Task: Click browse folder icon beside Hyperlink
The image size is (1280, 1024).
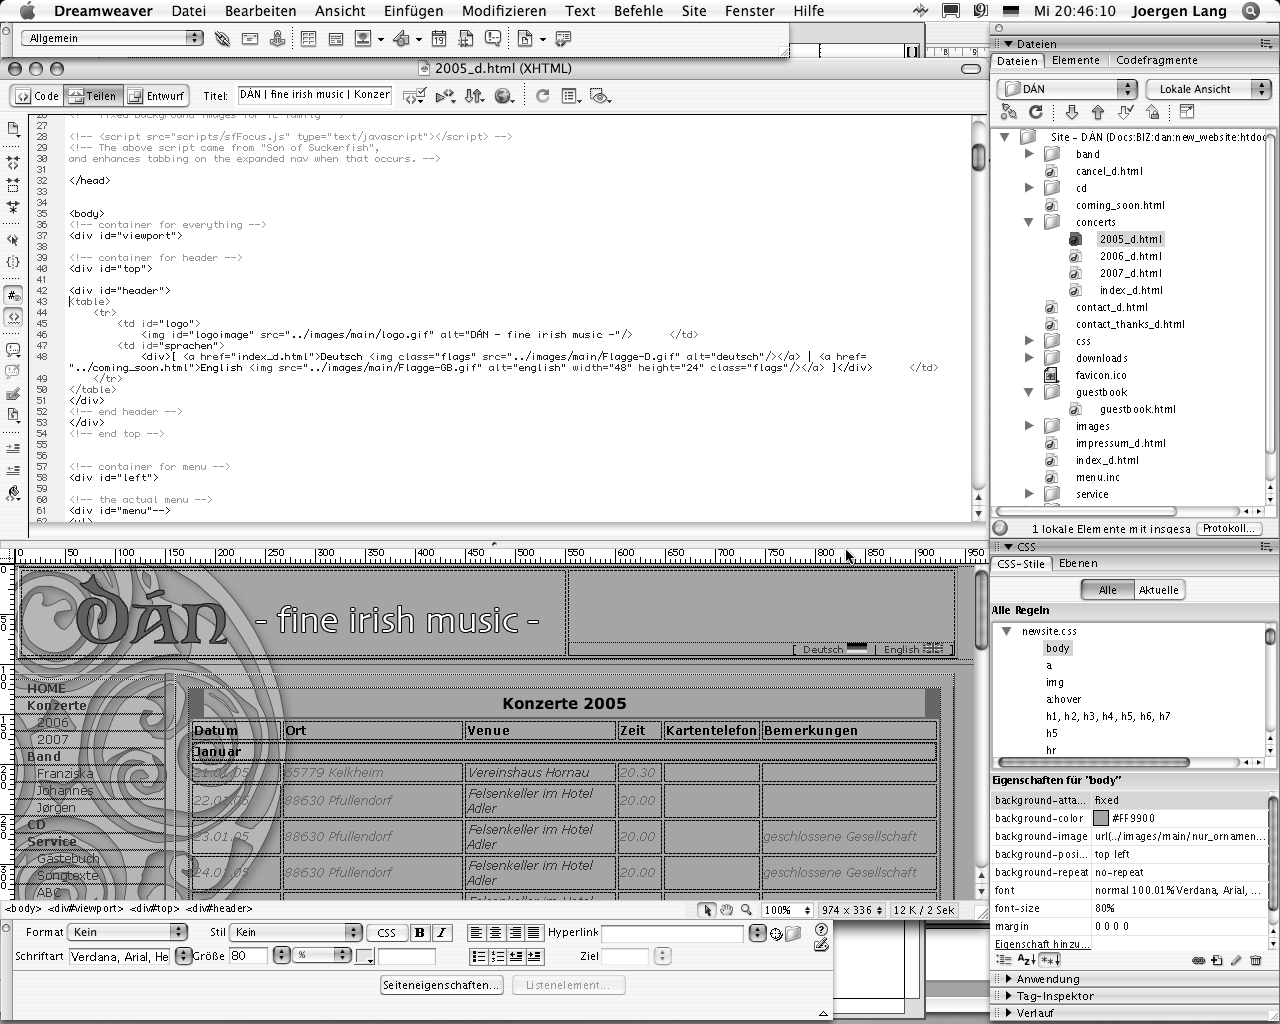Action: click(x=793, y=933)
